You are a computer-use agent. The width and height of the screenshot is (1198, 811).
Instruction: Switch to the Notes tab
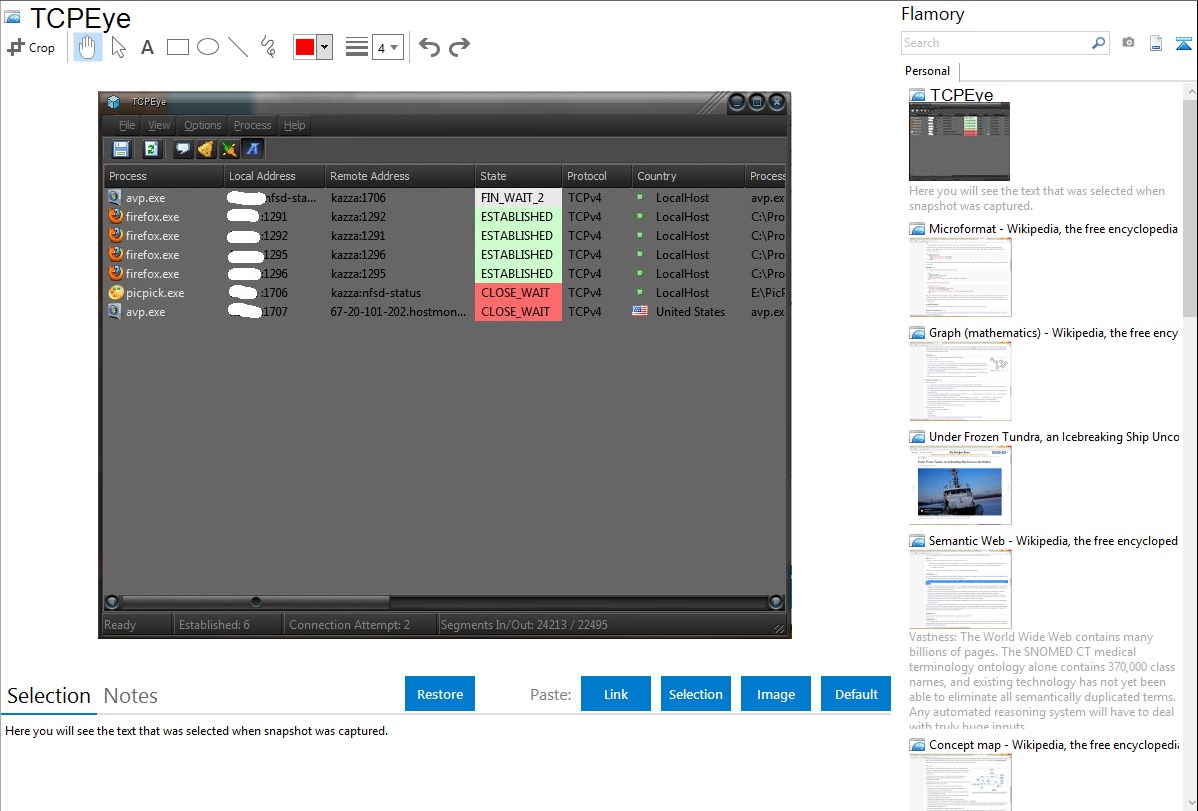point(131,696)
